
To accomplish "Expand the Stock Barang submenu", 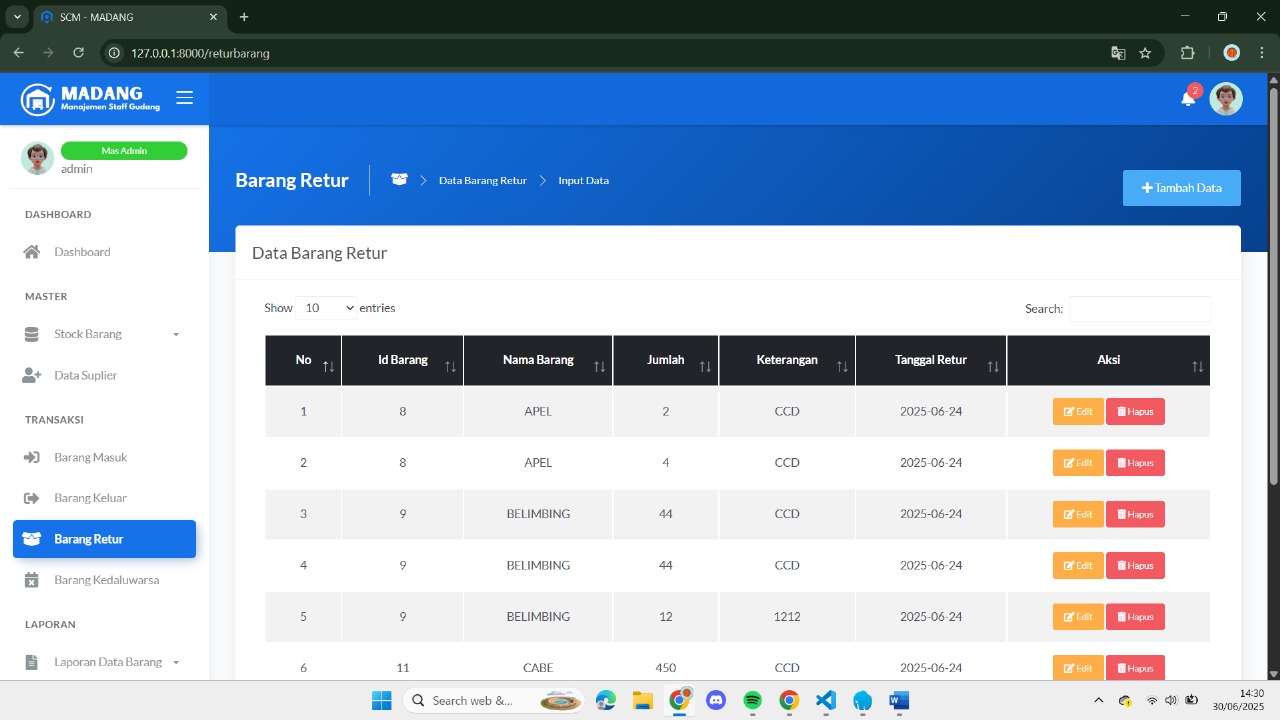I will click(176, 334).
